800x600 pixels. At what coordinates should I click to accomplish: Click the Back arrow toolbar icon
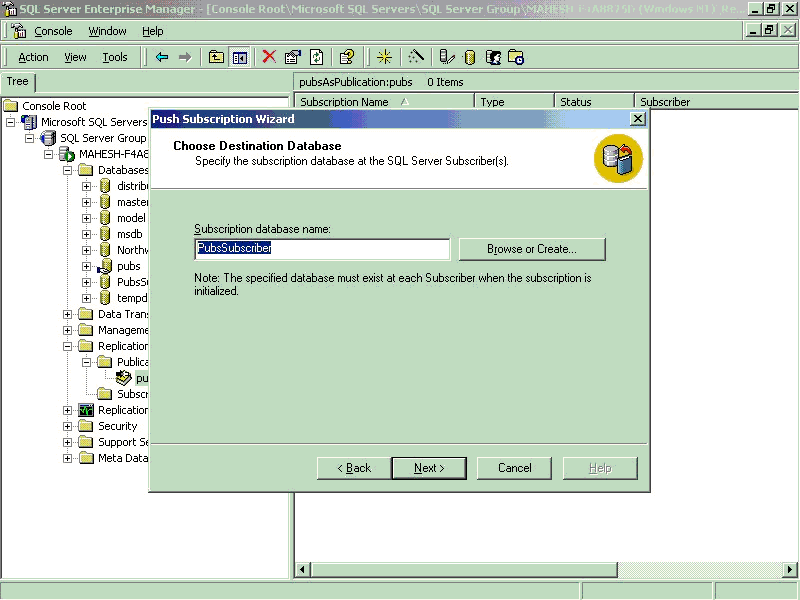click(162, 57)
